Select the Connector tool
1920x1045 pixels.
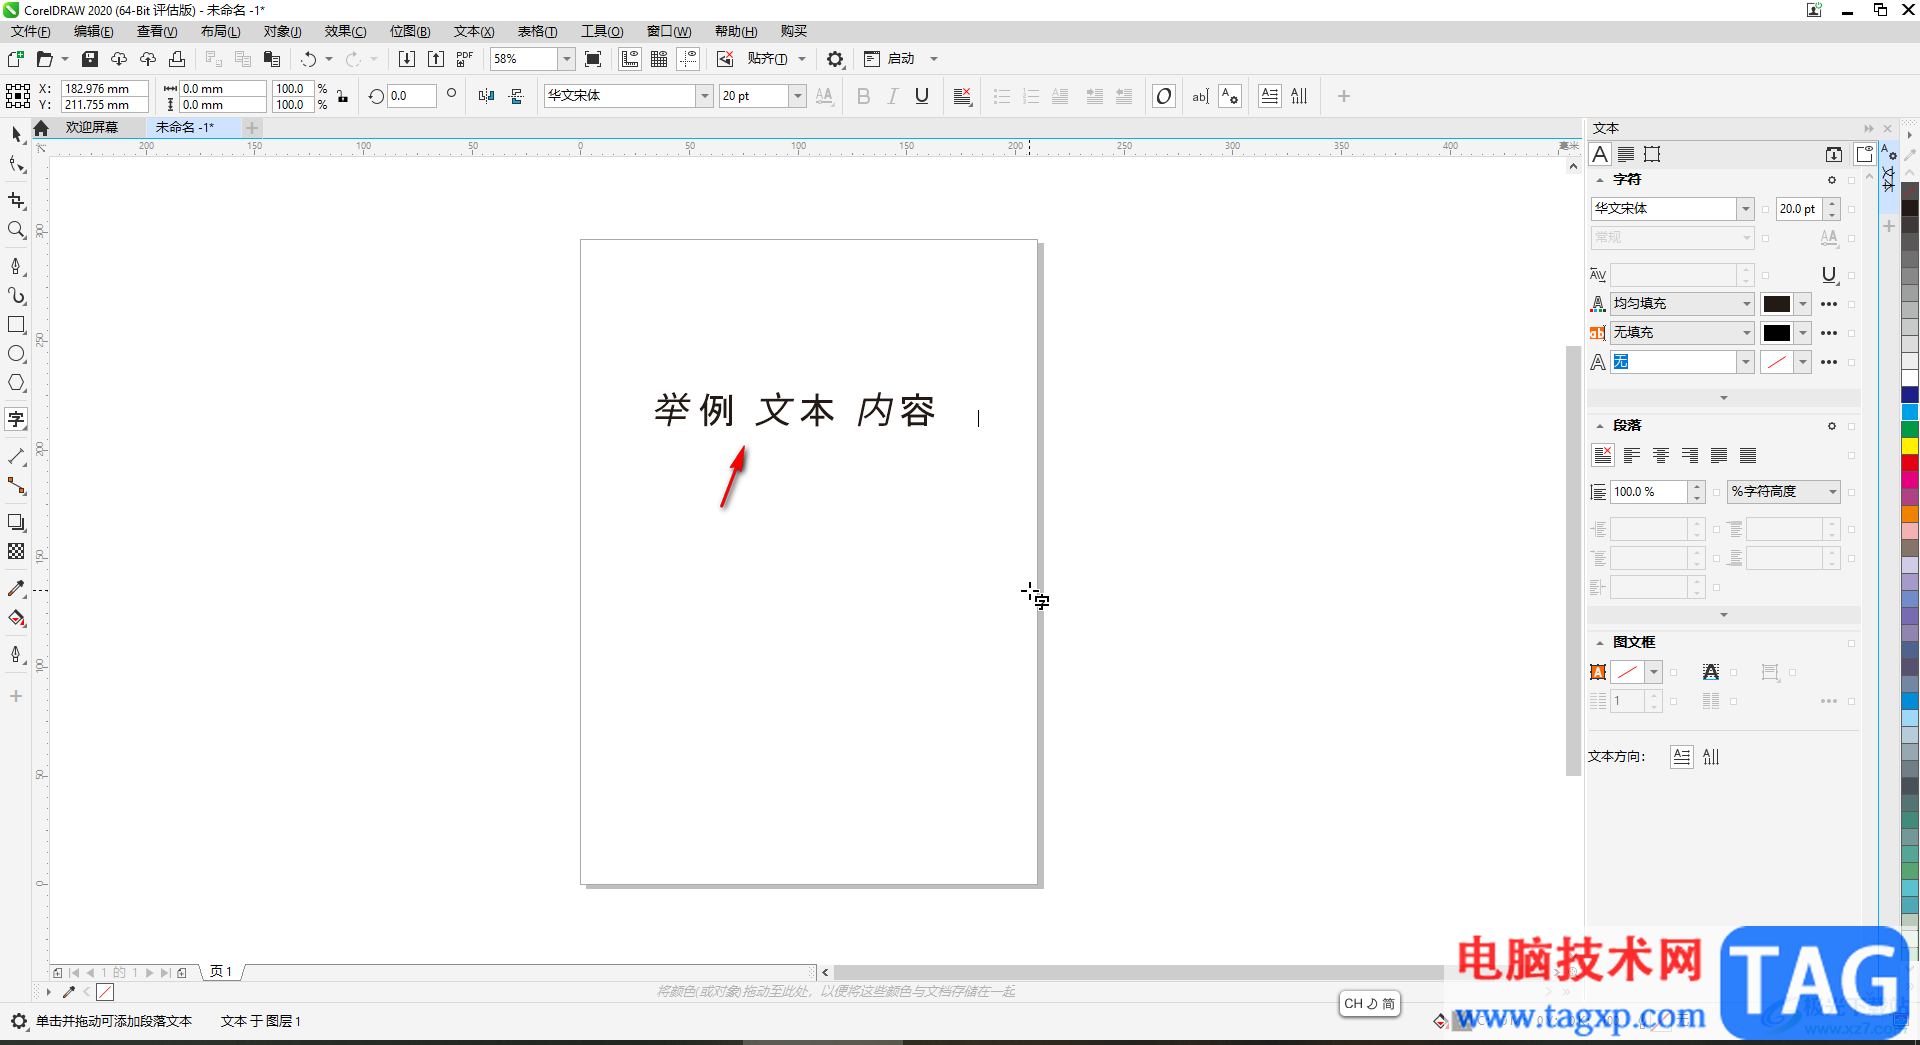(x=16, y=486)
